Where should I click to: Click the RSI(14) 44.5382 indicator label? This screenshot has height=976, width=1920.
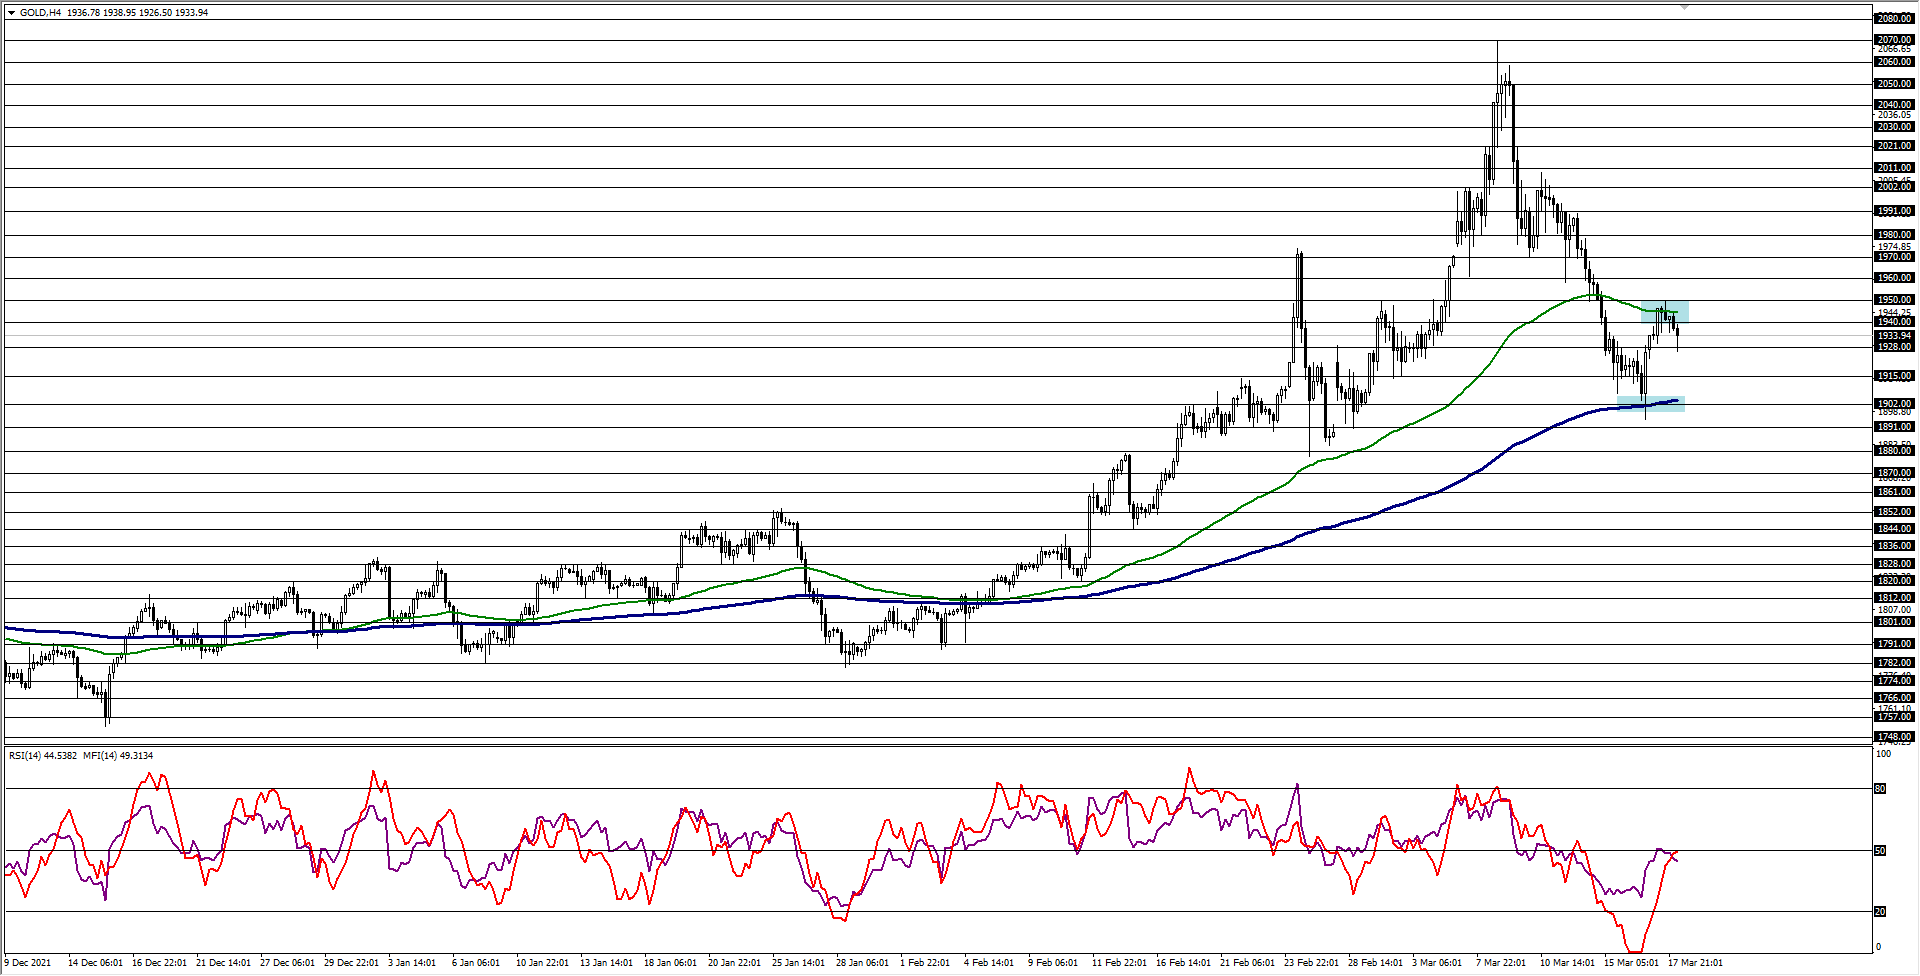coord(43,756)
